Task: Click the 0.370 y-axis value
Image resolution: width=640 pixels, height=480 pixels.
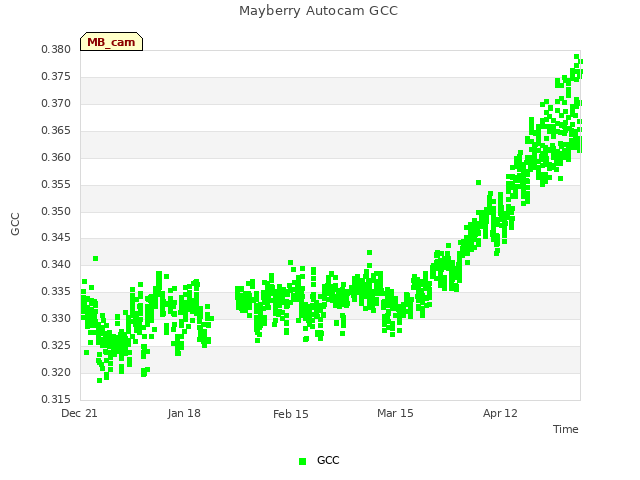Action: pyautogui.click(x=56, y=104)
